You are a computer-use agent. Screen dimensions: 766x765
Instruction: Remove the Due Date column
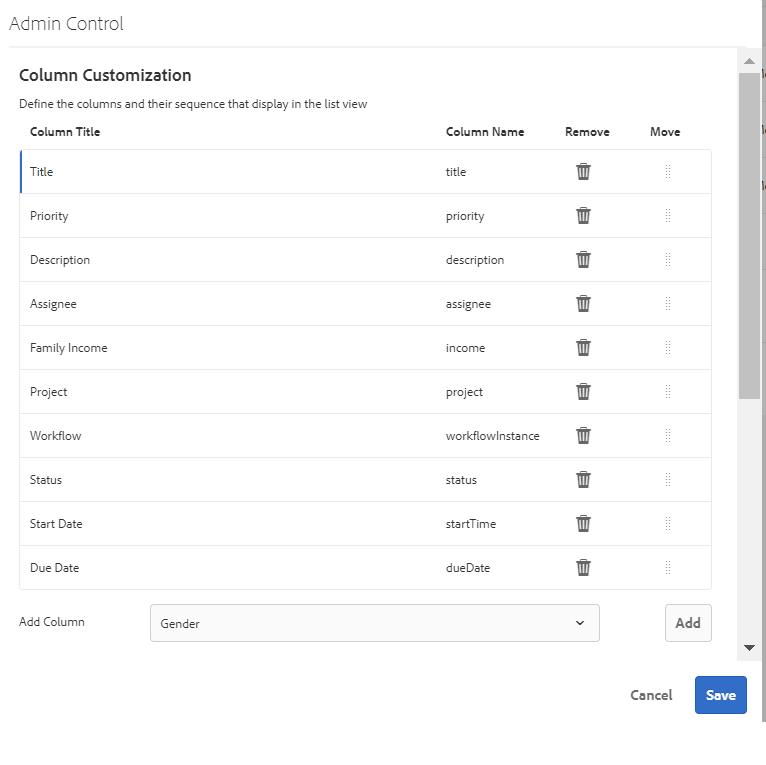pyautogui.click(x=583, y=568)
